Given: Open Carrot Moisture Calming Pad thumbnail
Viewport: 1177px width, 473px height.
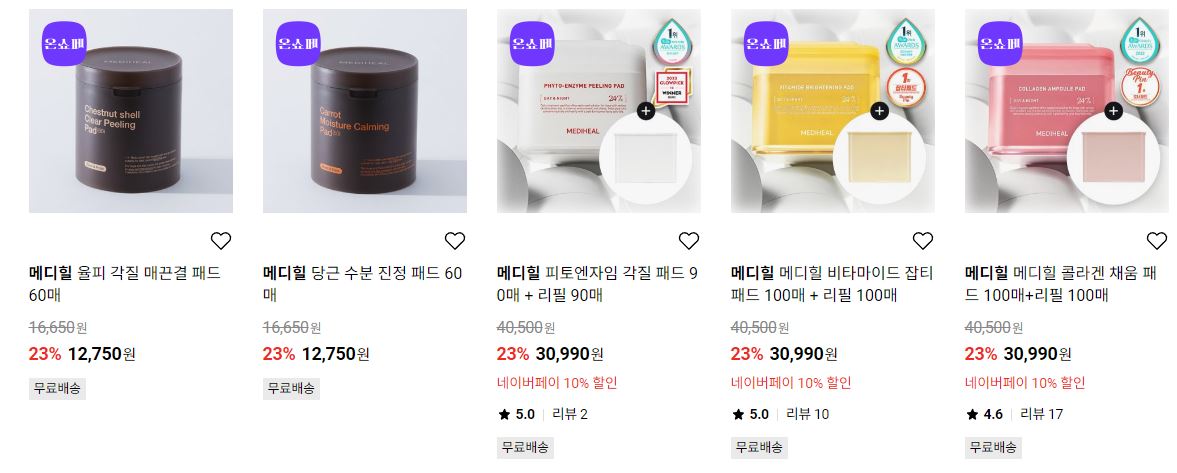Looking at the screenshot, I should [x=365, y=111].
